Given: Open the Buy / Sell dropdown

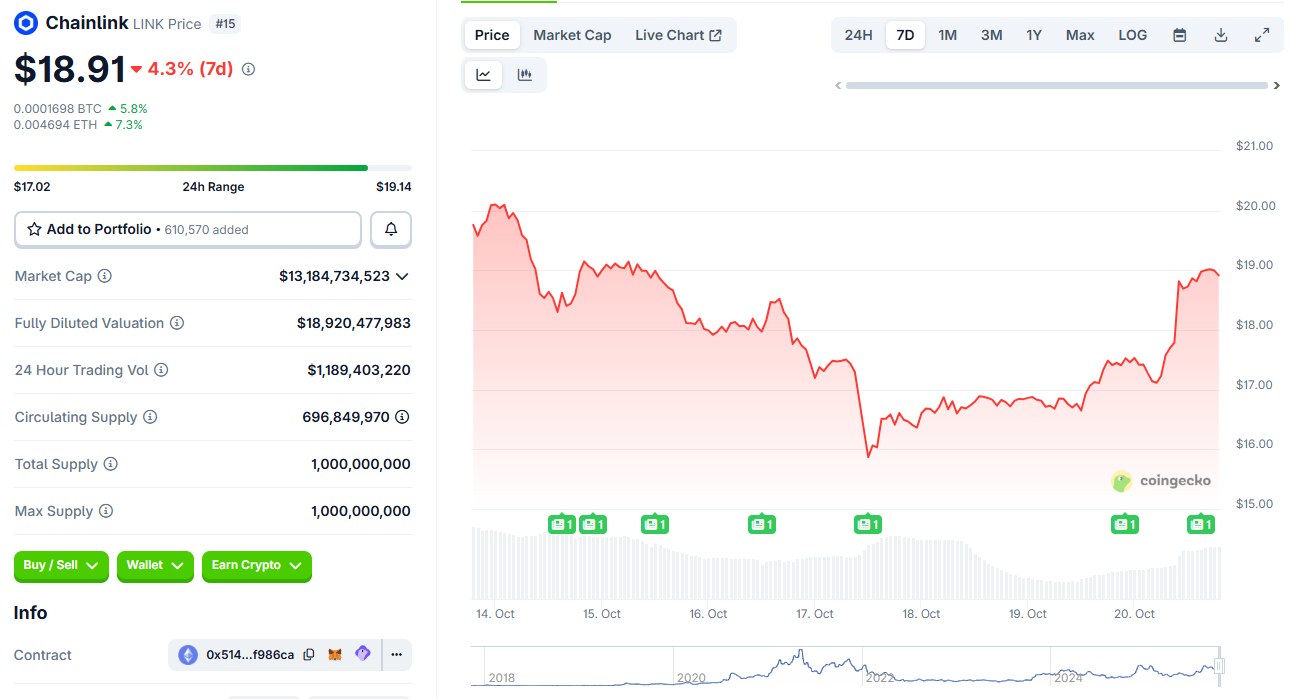Looking at the screenshot, I should tap(61, 566).
